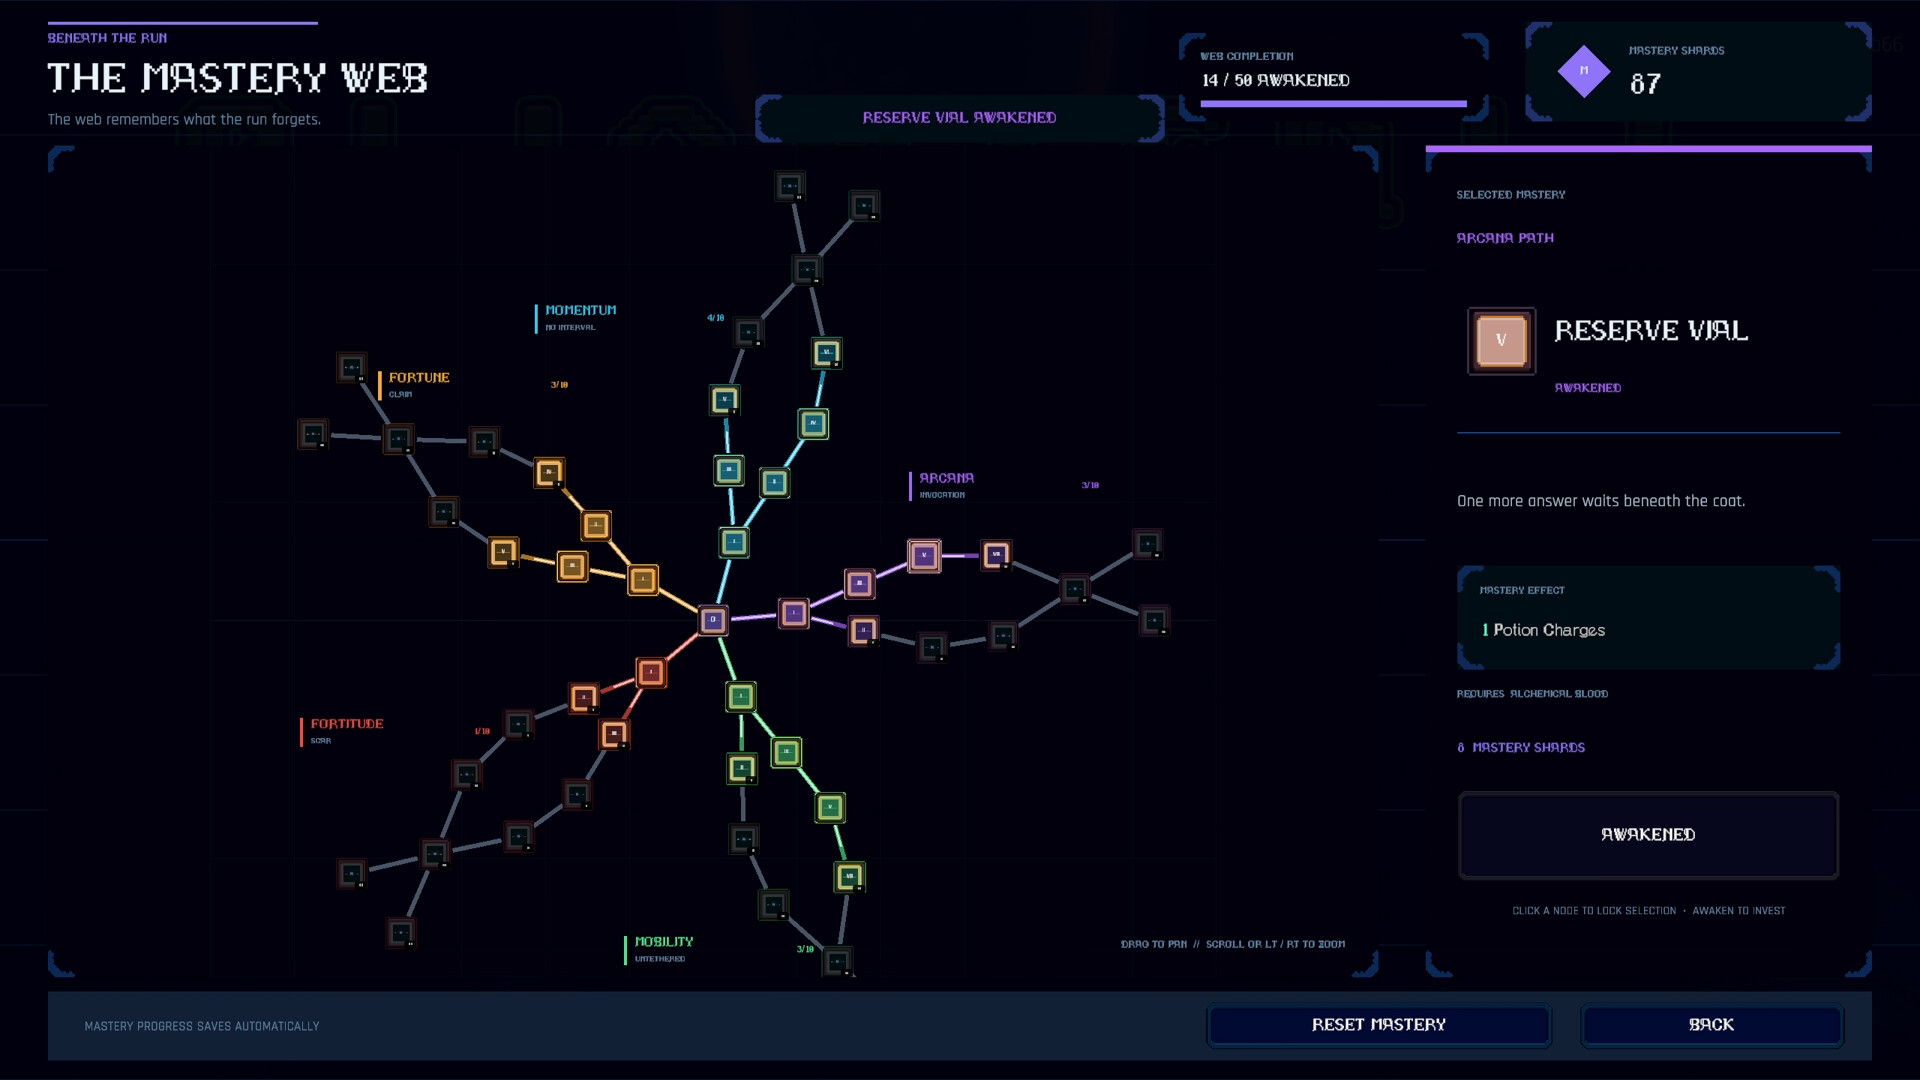This screenshot has width=1920, height=1080.
Task: Select the topmost locked Momentum node
Action: point(790,186)
